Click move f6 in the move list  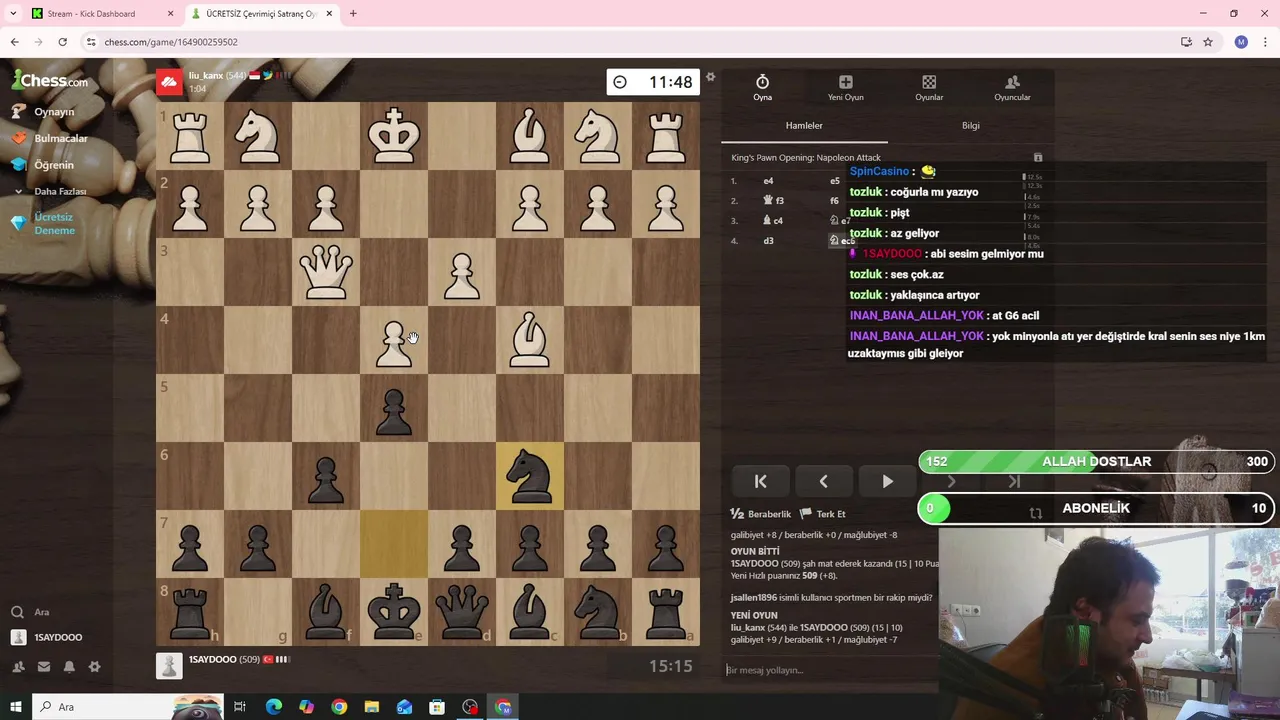coord(834,201)
